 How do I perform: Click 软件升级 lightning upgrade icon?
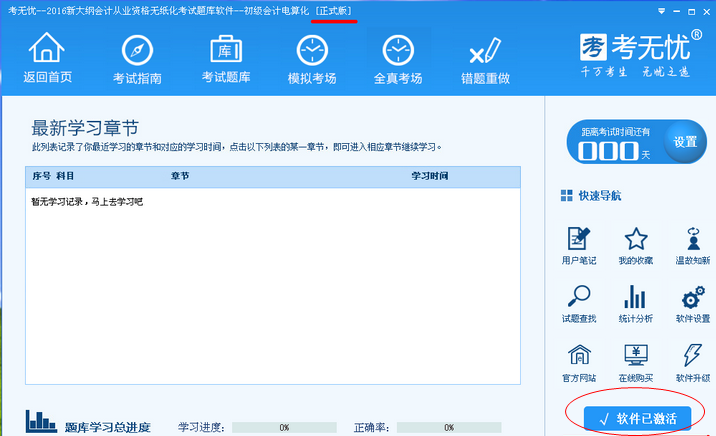(692, 363)
